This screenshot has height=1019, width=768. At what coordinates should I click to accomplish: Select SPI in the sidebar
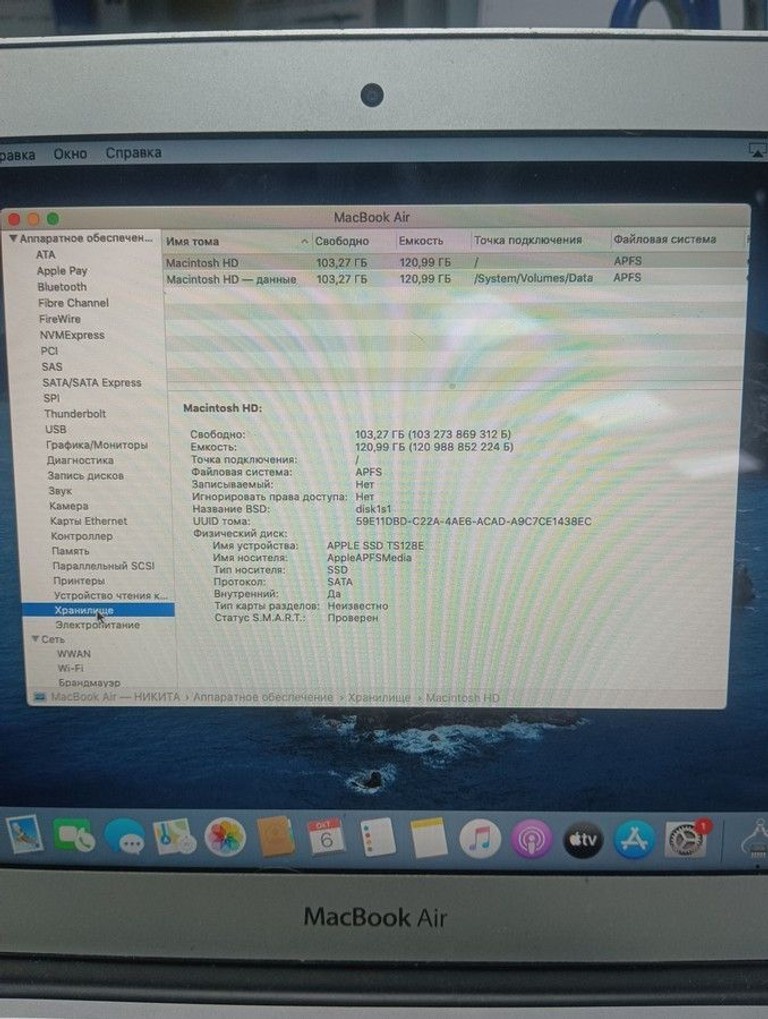coord(51,398)
